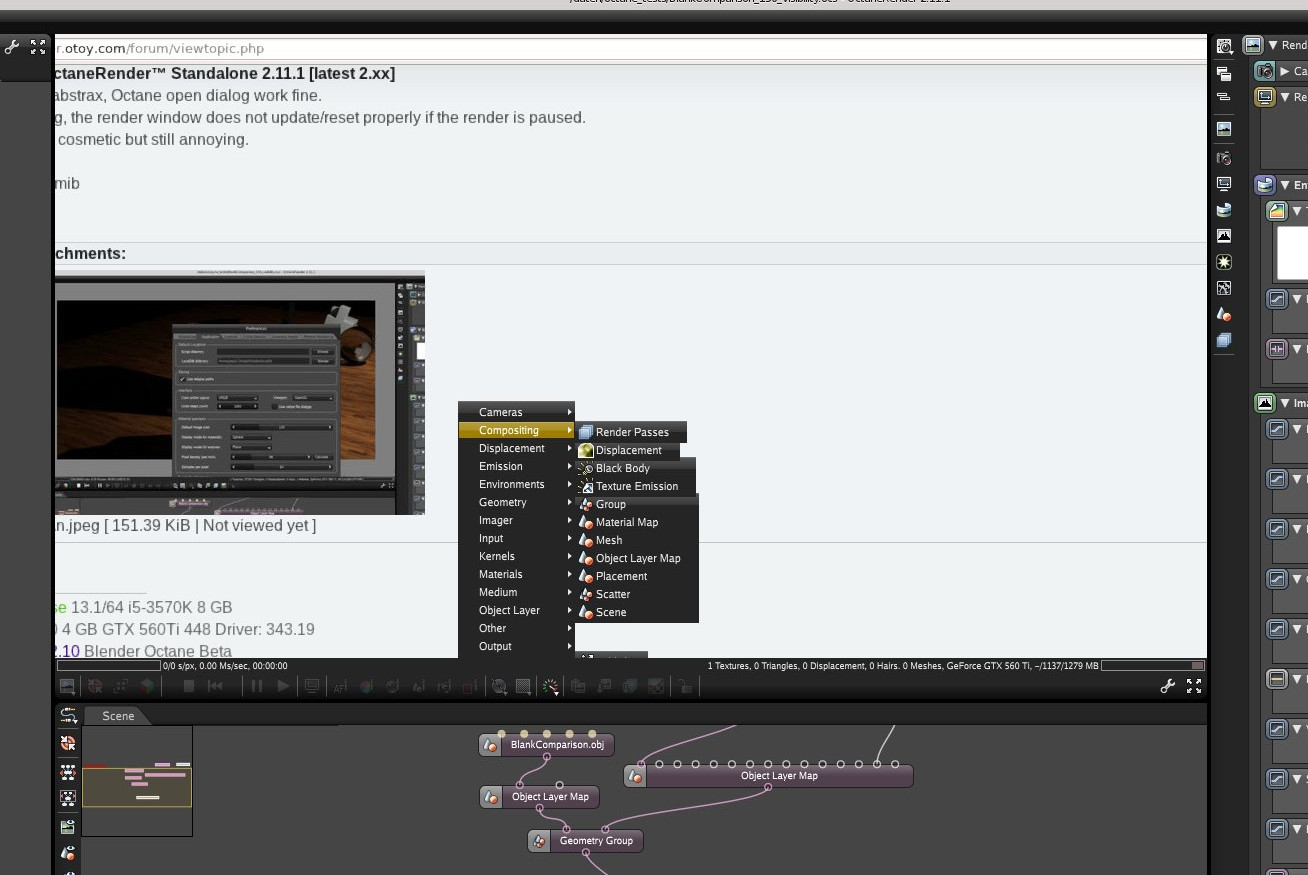
Task: Collapse the Resolution section triangle
Action: tap(1285, 97)
